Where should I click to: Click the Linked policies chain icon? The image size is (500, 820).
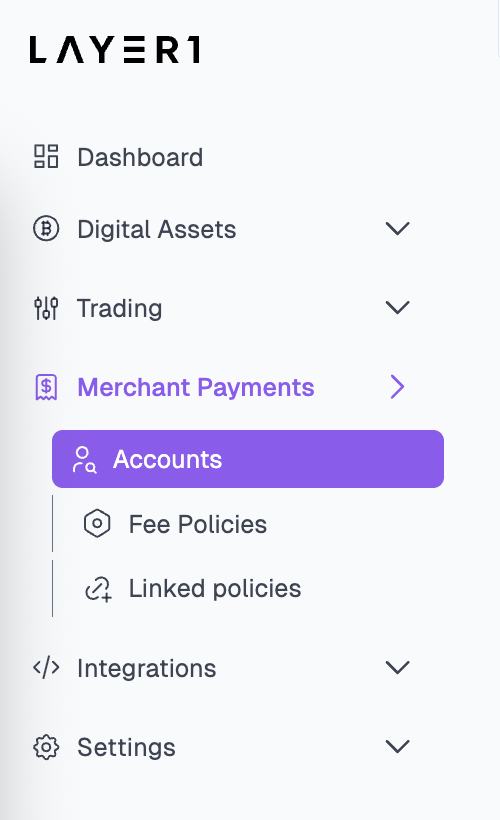(x=98, y=589)
